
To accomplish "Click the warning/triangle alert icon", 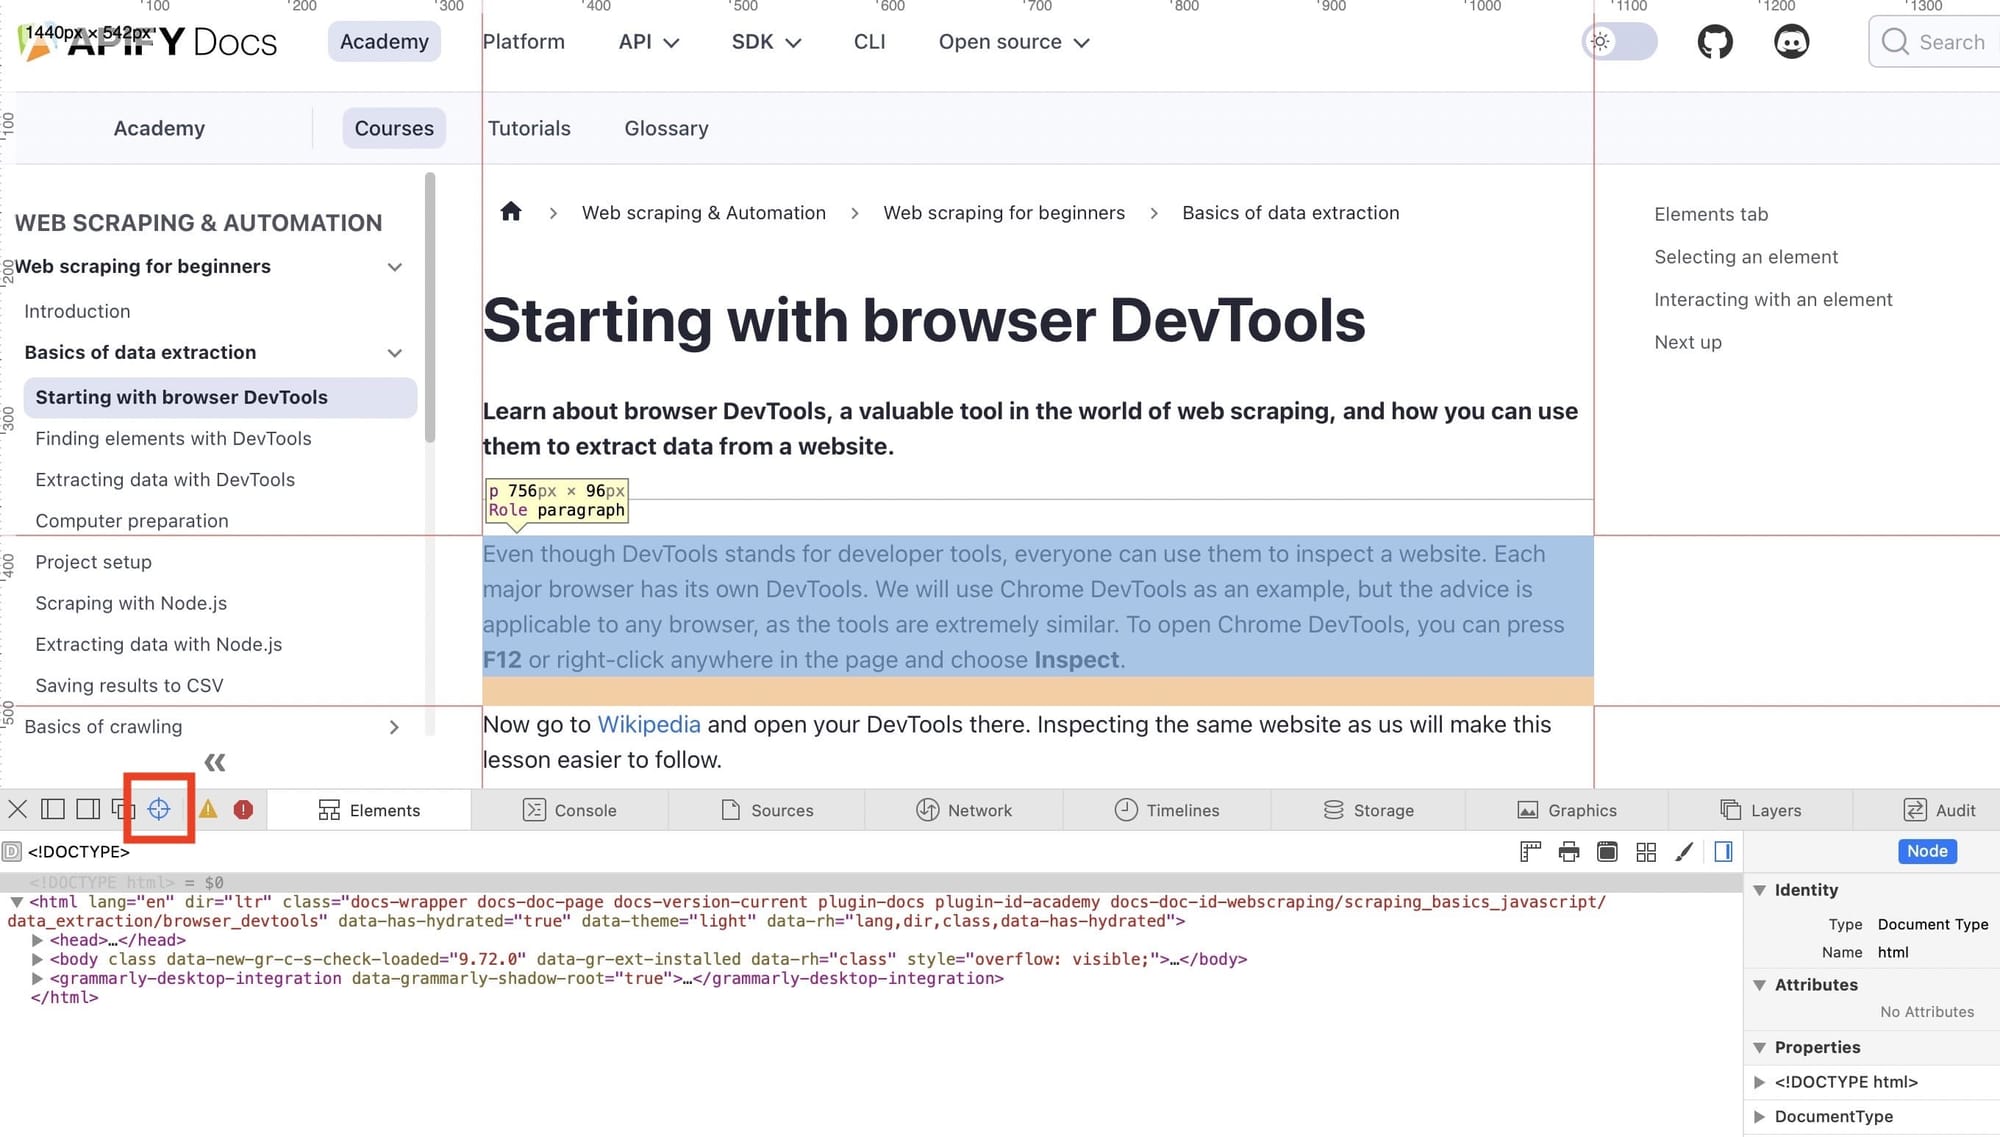I will [209, 810].
